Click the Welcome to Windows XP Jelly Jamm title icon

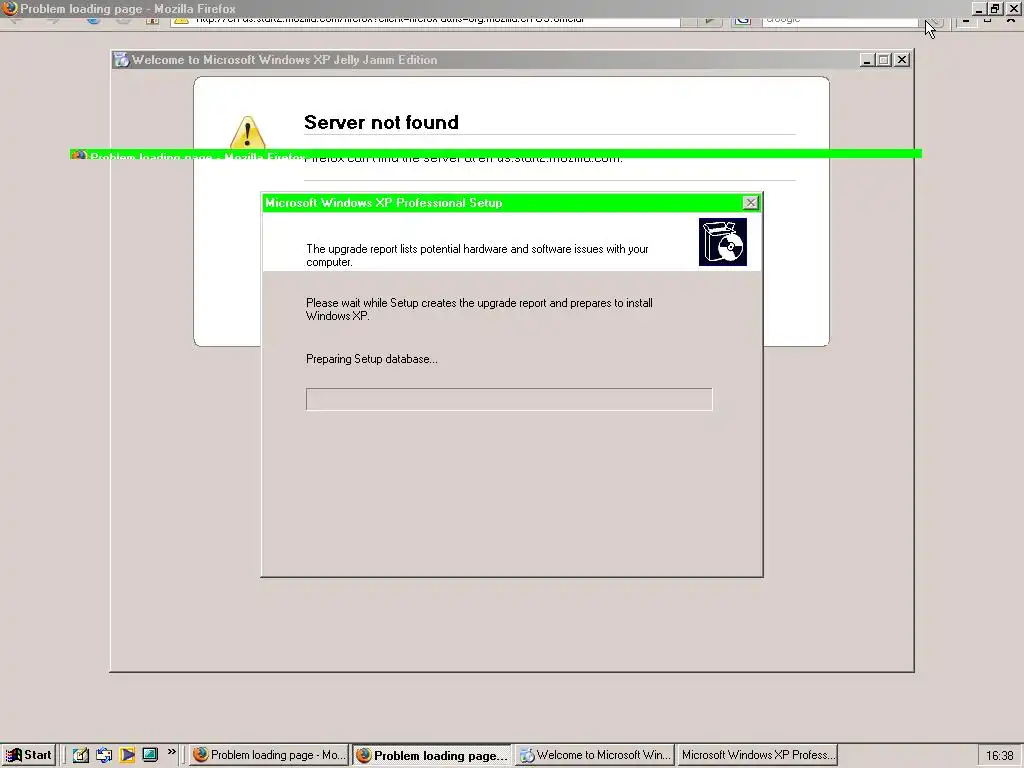click(121, 59)
